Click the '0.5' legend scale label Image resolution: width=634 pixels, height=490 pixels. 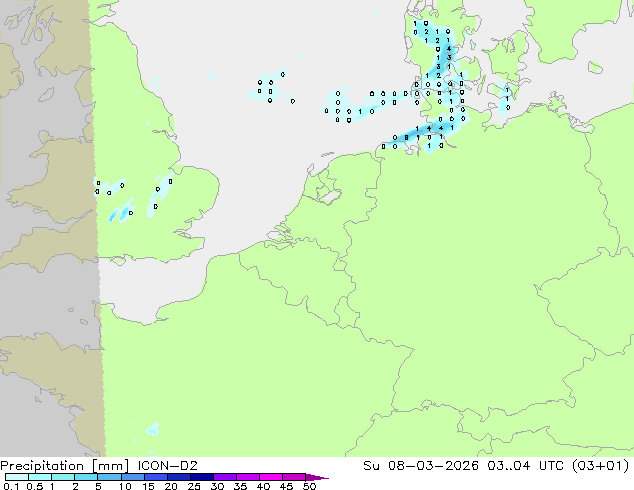pos(35,486)
